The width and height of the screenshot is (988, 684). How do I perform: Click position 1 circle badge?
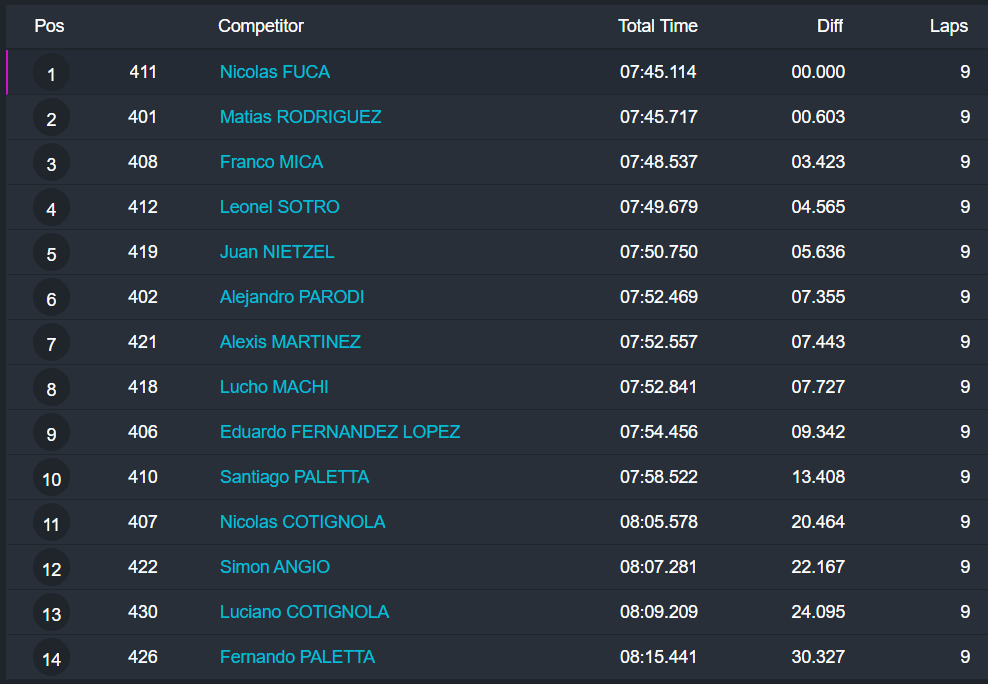pyautogui.click(x=51, y=73)
